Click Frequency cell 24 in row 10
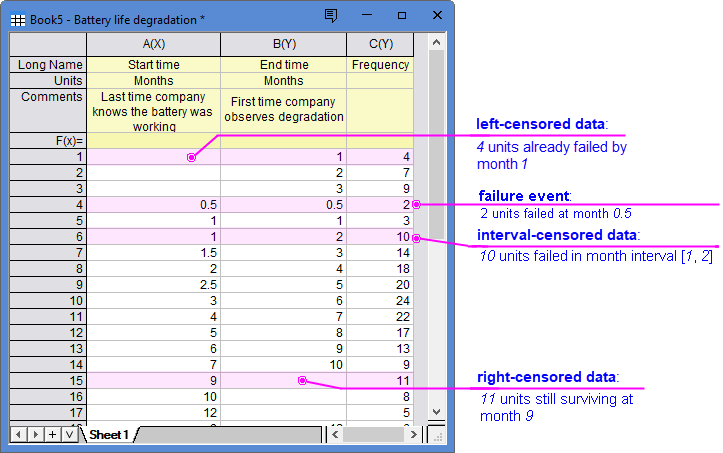 coord(380,301)
